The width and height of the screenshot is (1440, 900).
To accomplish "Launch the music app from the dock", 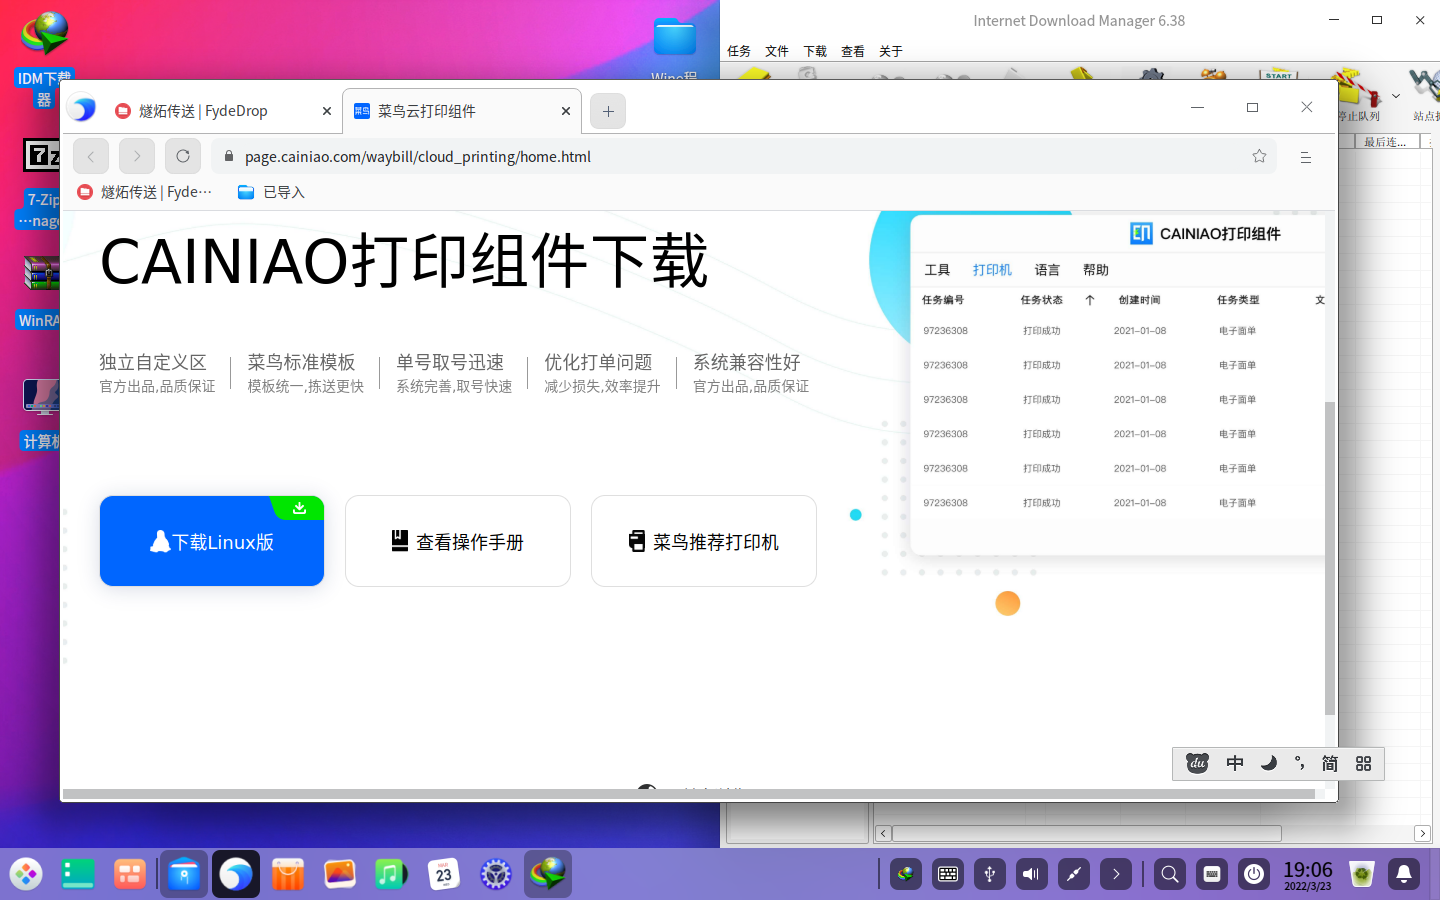I will tap(392, 874).
